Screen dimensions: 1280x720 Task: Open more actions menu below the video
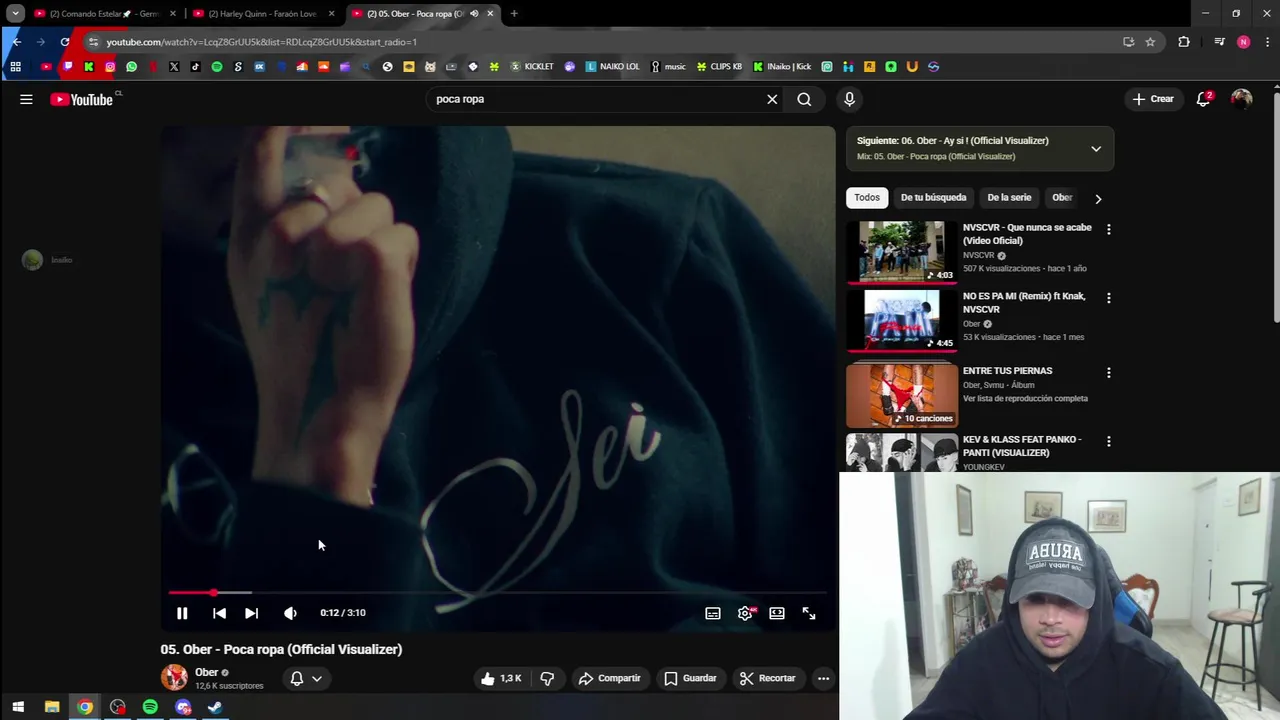(x=823, y=679)
